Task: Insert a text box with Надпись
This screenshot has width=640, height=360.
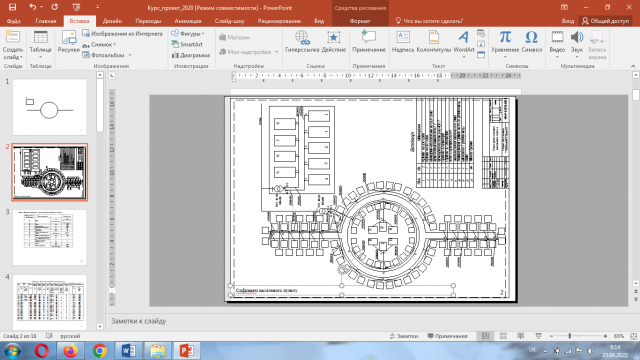Action: 403,42
